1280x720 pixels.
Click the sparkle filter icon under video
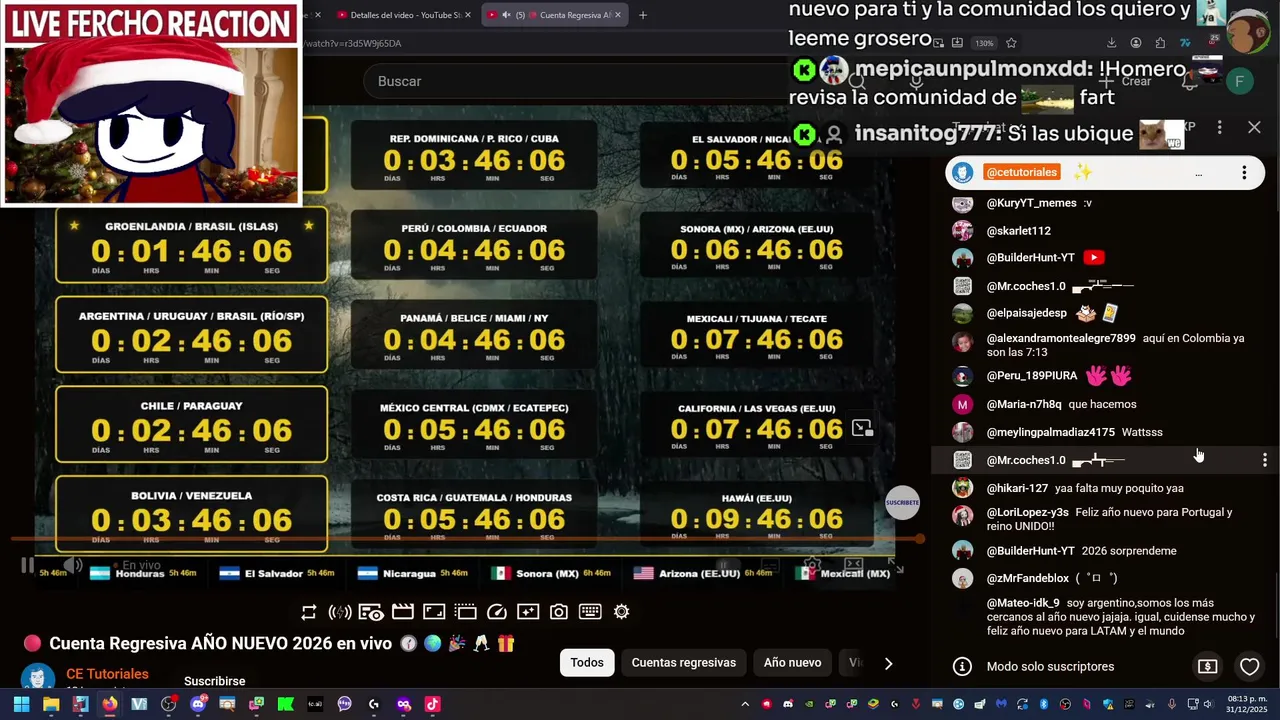pyautogui.click(x=528, y=612)
